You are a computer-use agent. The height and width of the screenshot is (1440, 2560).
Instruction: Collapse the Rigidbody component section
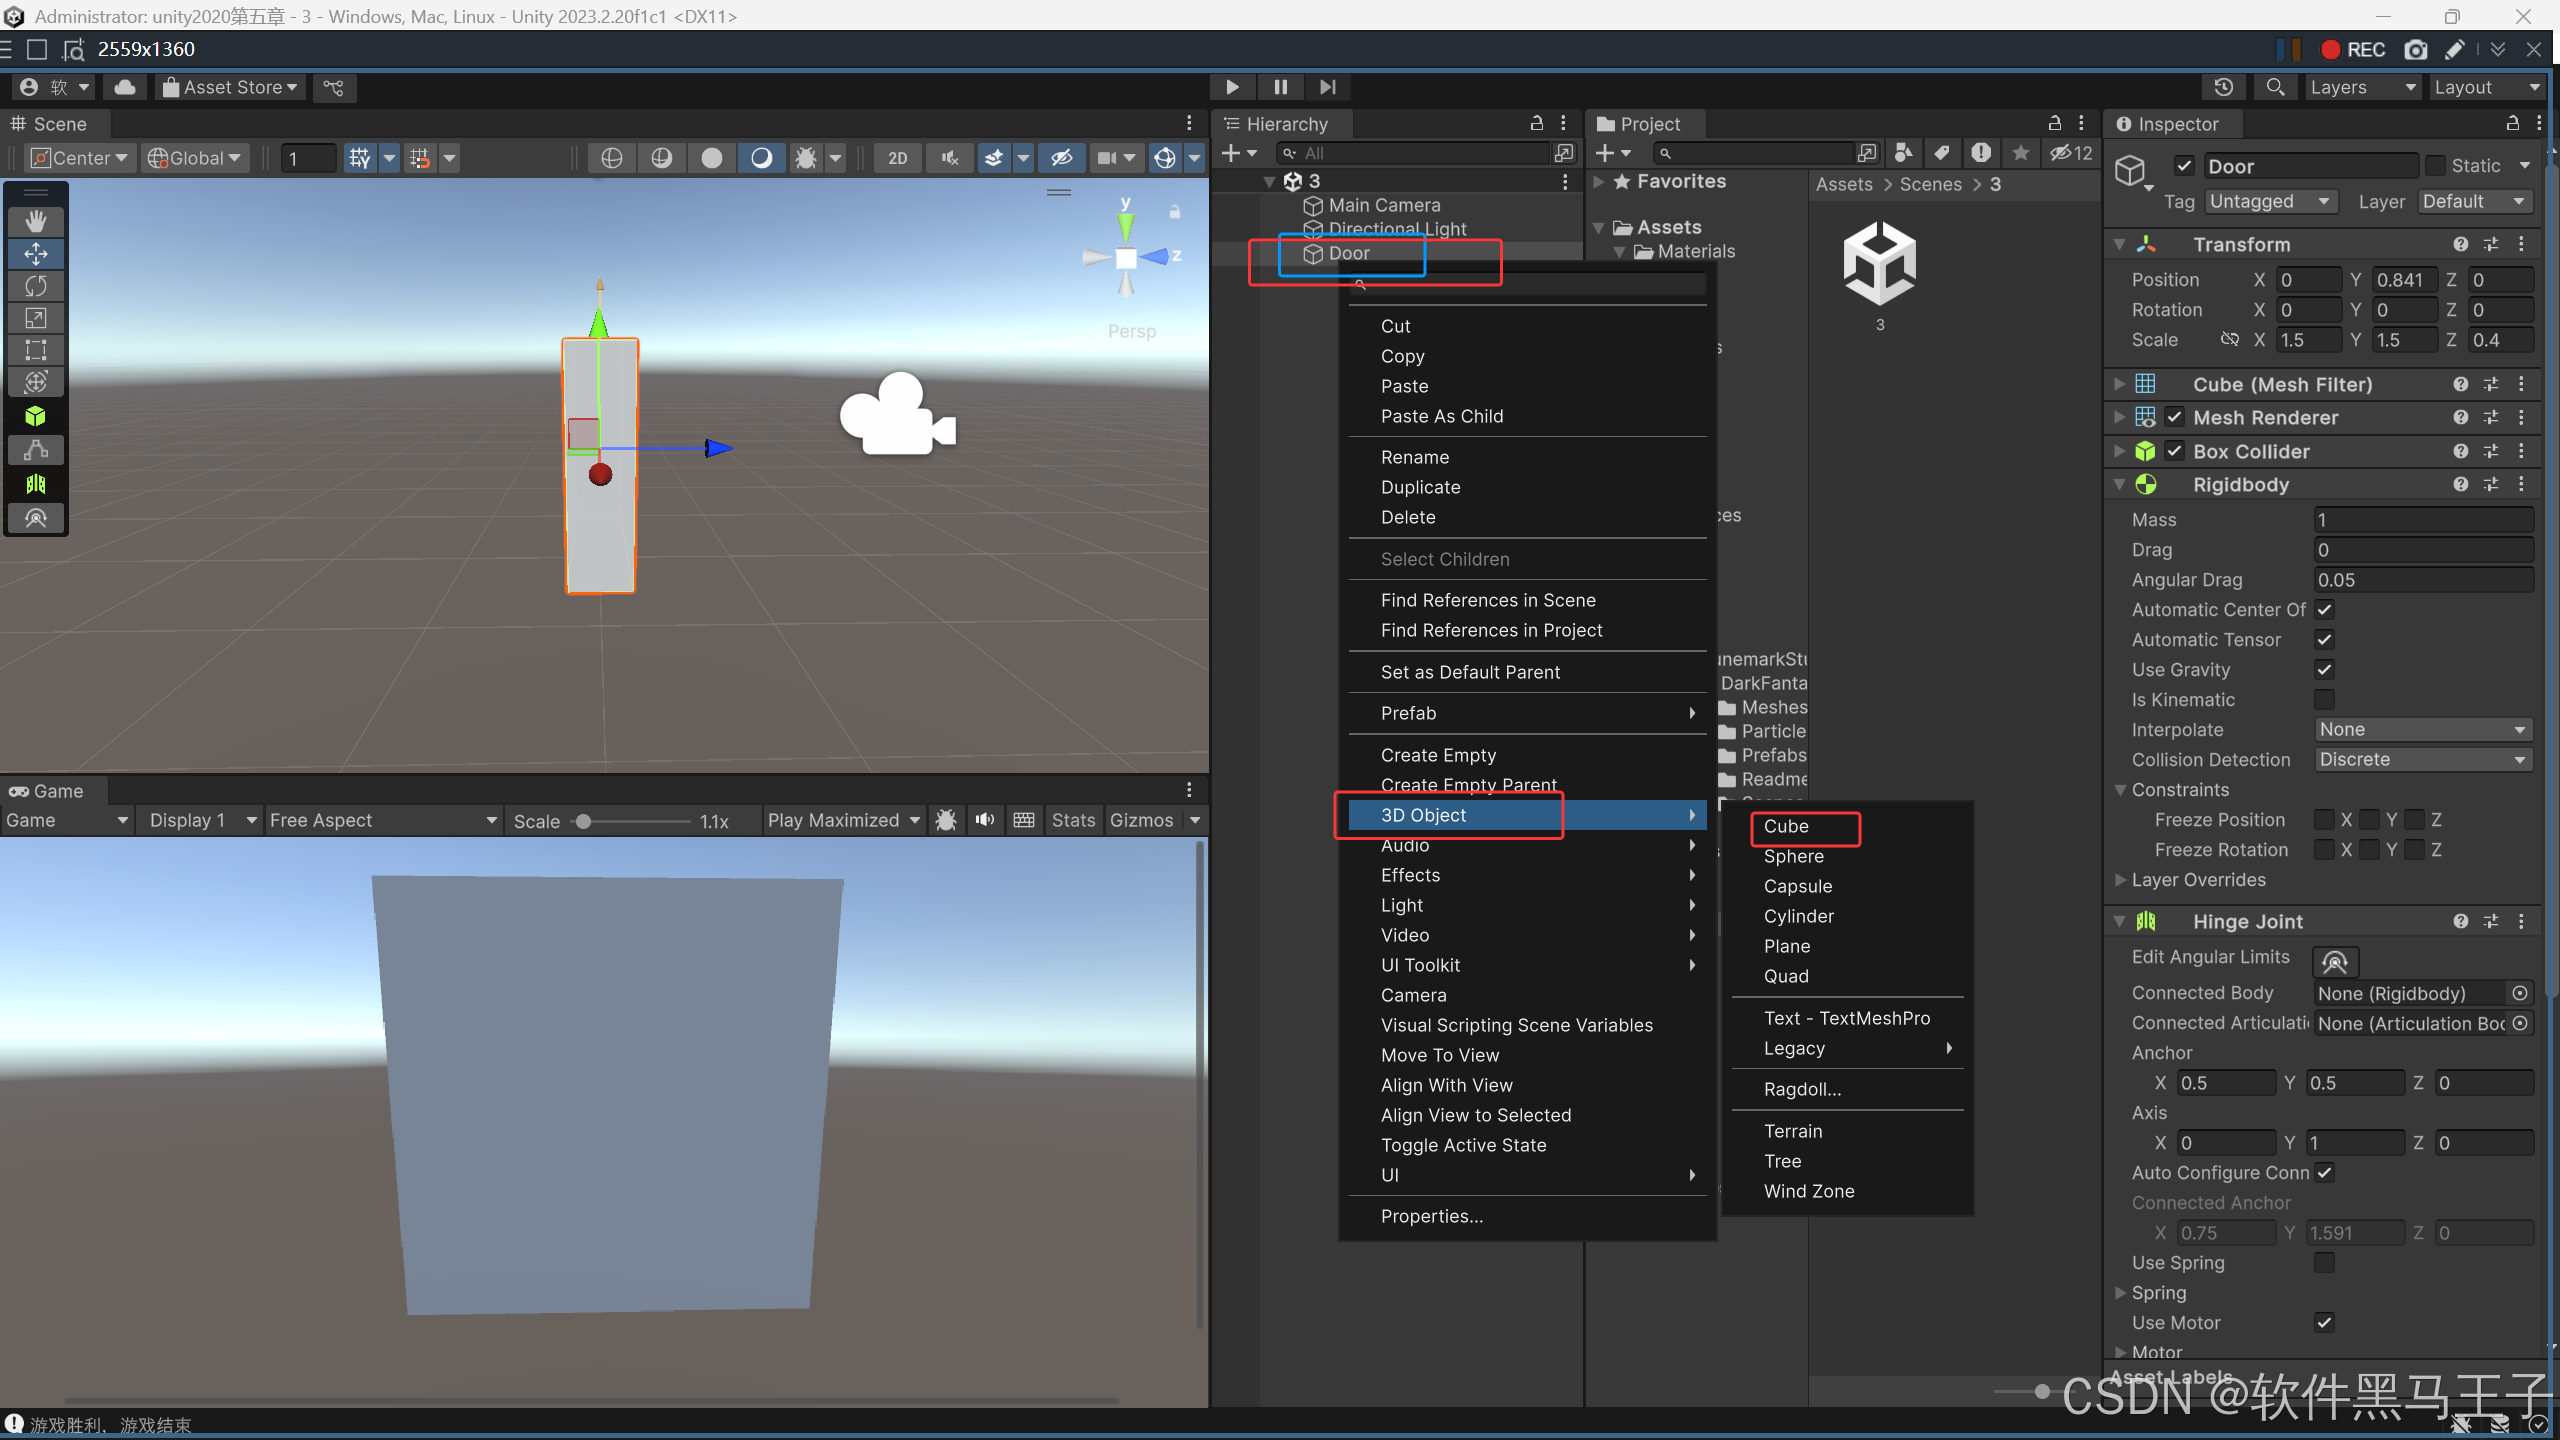pyautogui.click(x=2120, y=485)
